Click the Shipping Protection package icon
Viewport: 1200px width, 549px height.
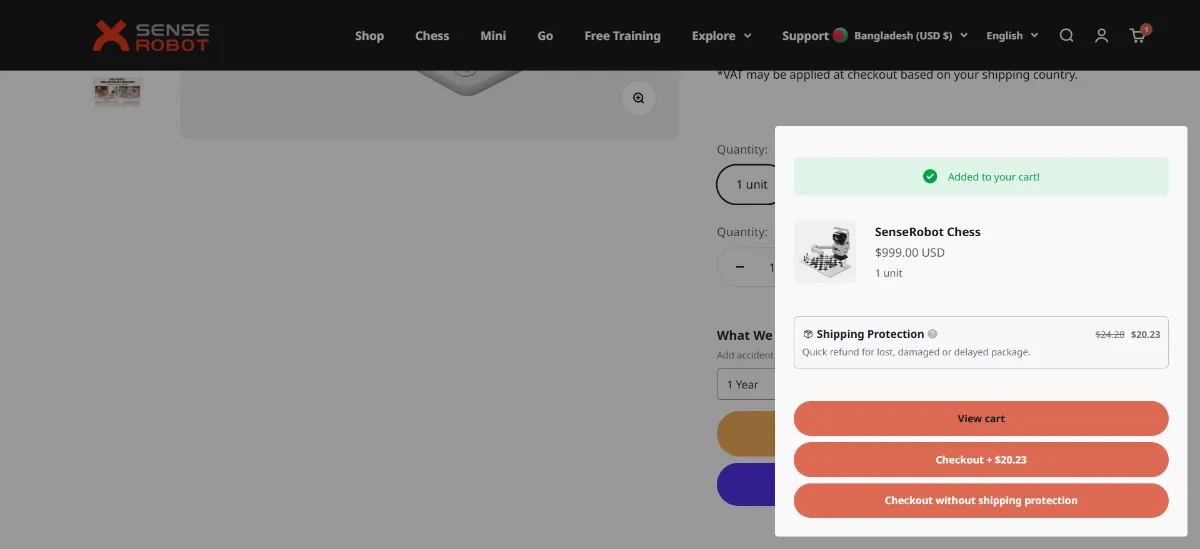(x=808, y=334)
